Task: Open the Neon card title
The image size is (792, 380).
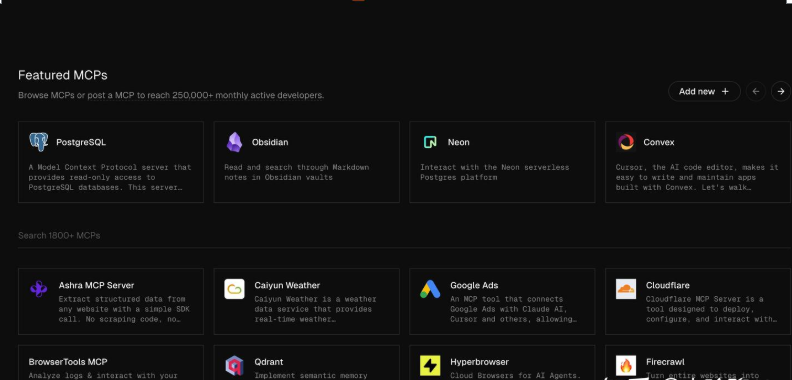Action: tap(459, 142)
